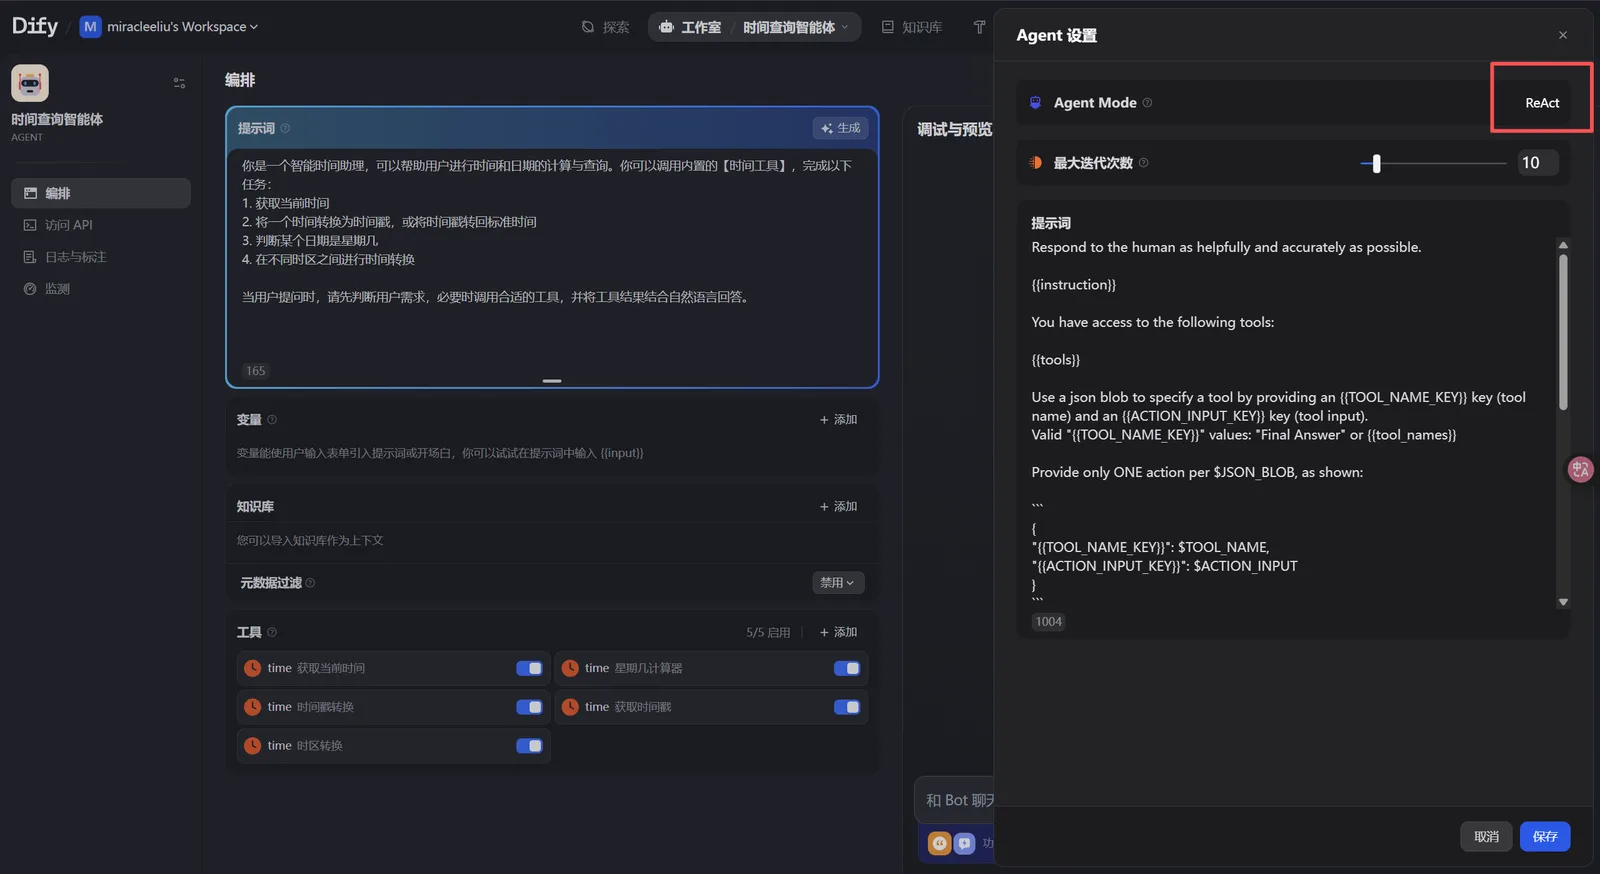The image size is (1600, 874).
Task: Go to the 探索 tab
Action: click(x=606, y=27)
